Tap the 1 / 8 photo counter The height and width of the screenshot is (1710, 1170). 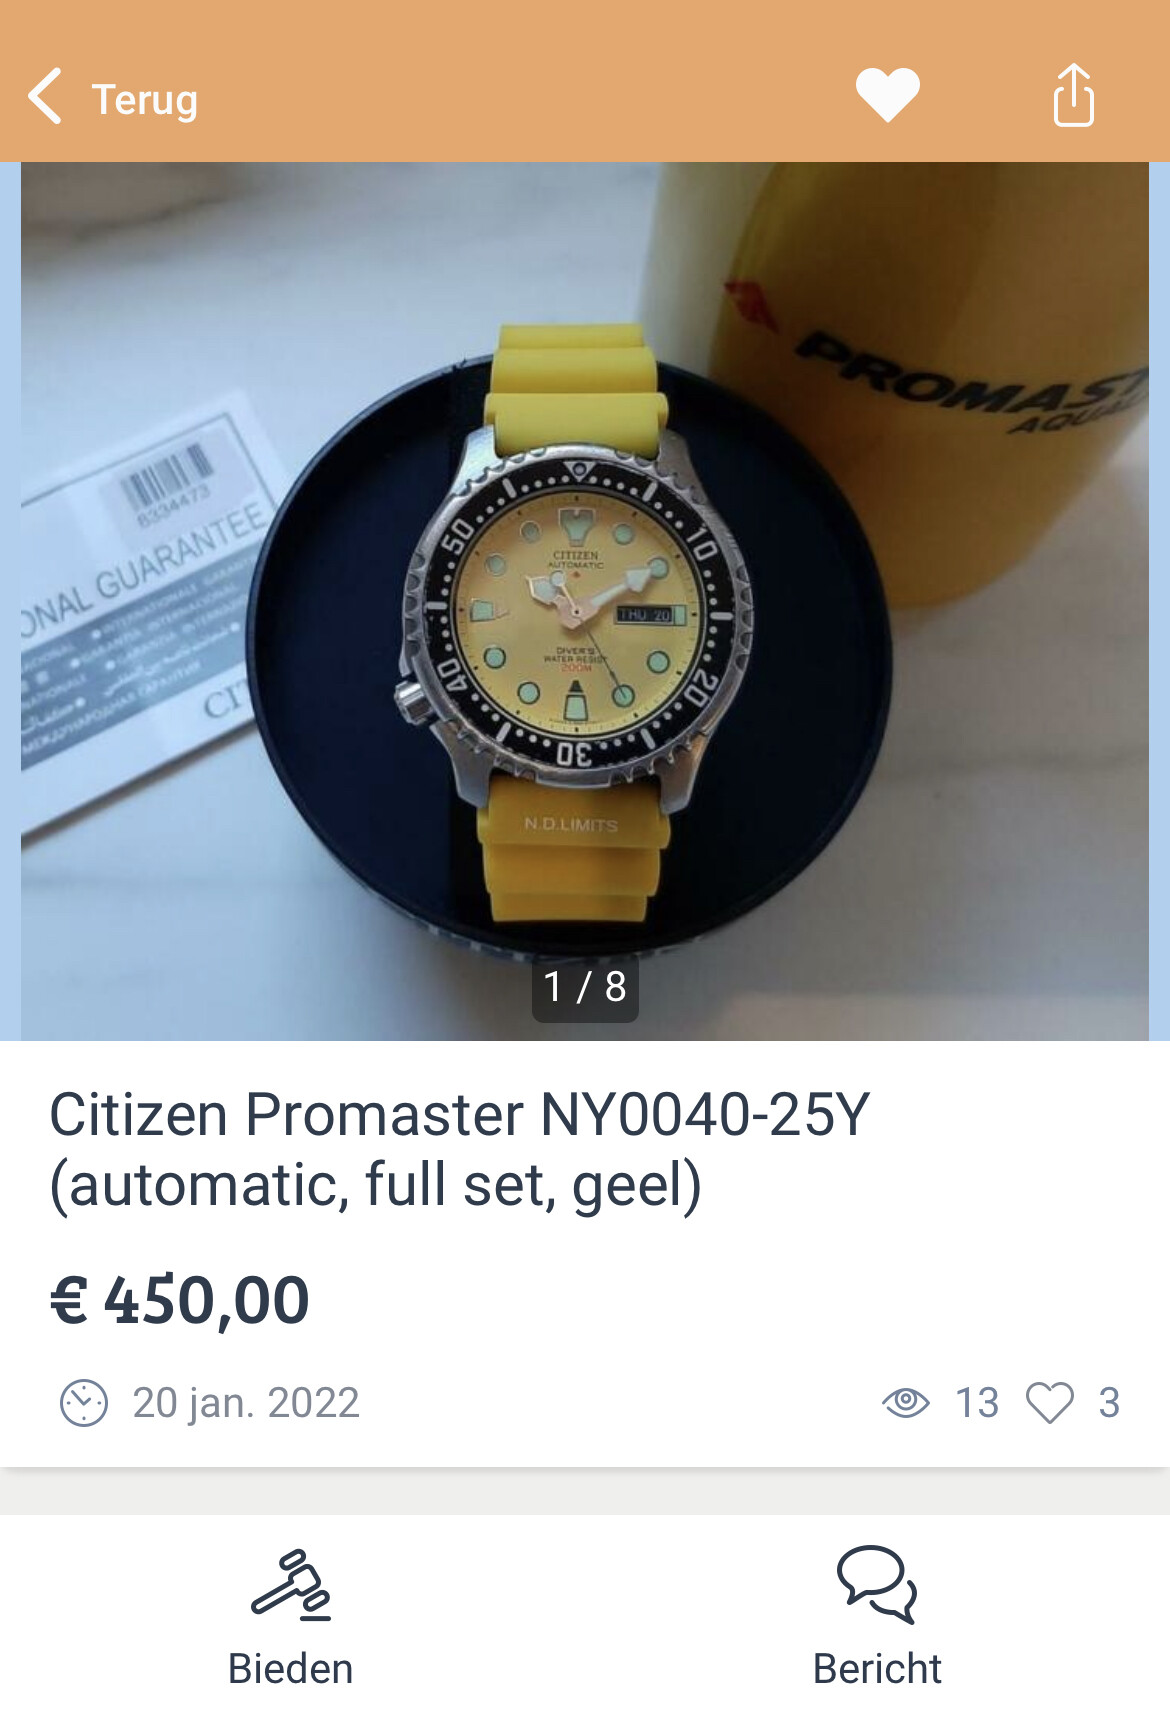click(x=585, y=988)
